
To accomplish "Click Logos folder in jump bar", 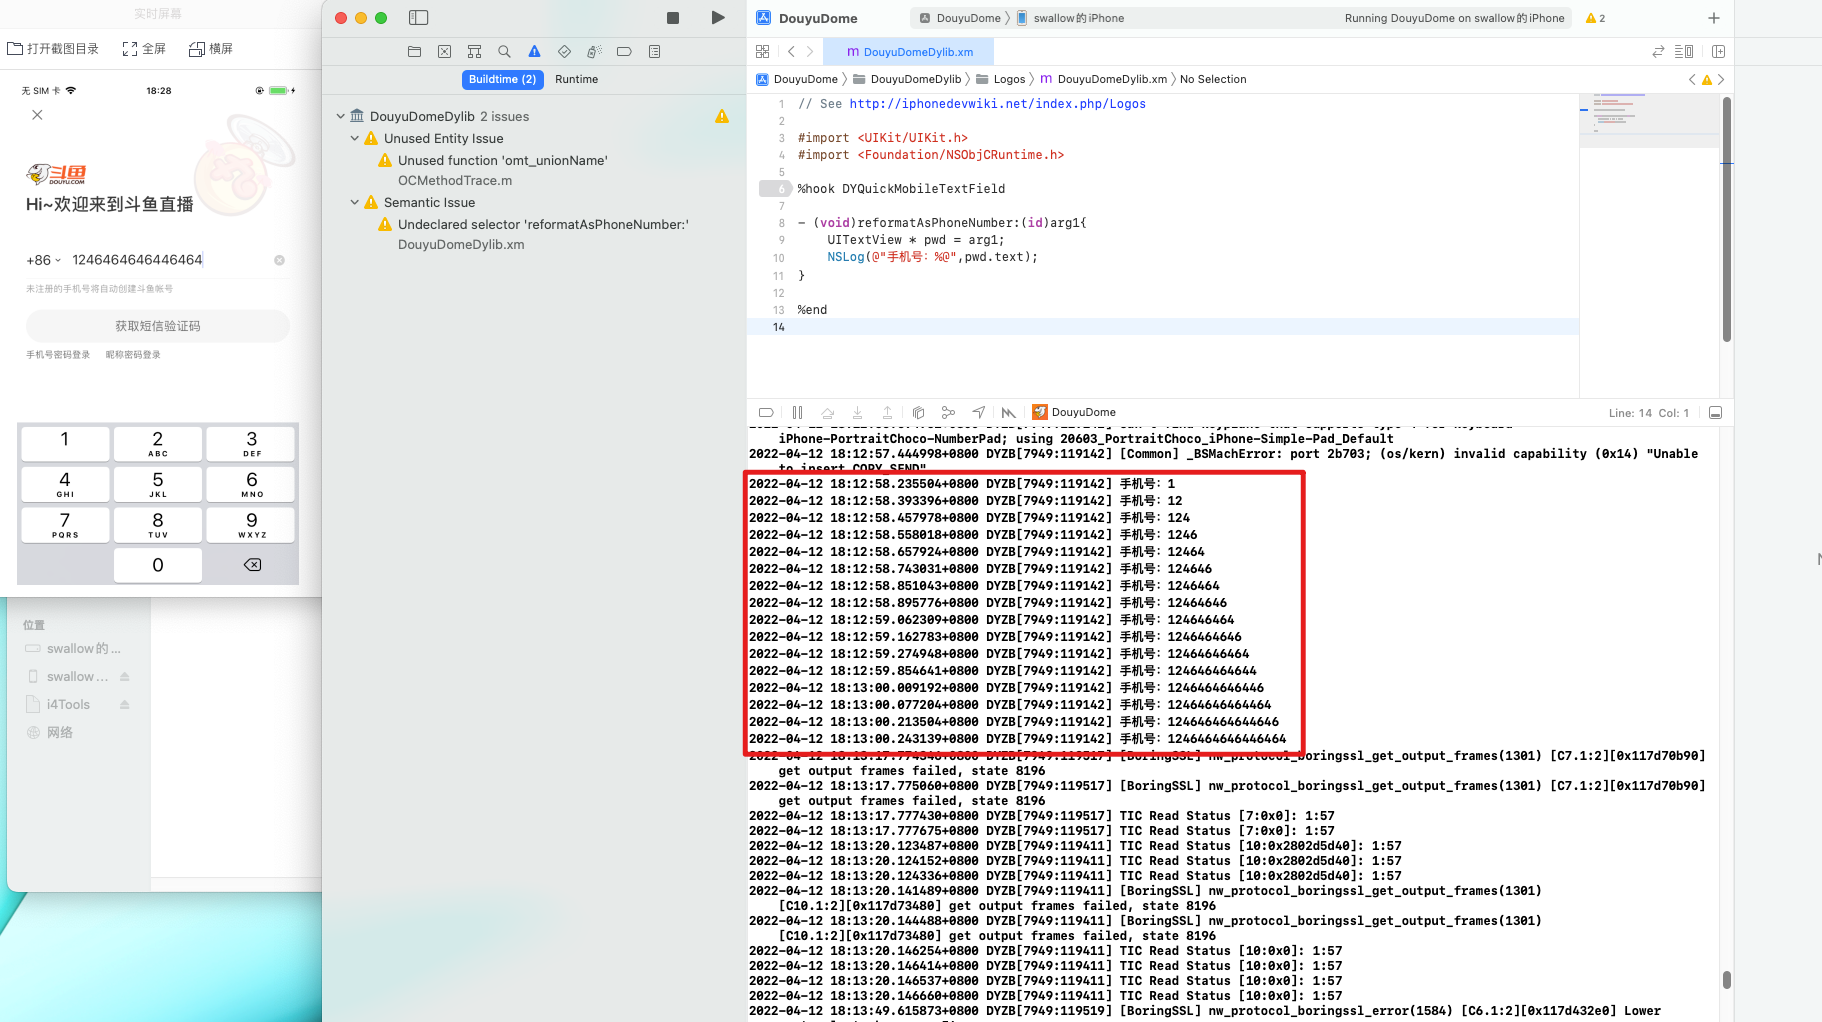I will click(x=1001, y=79).
